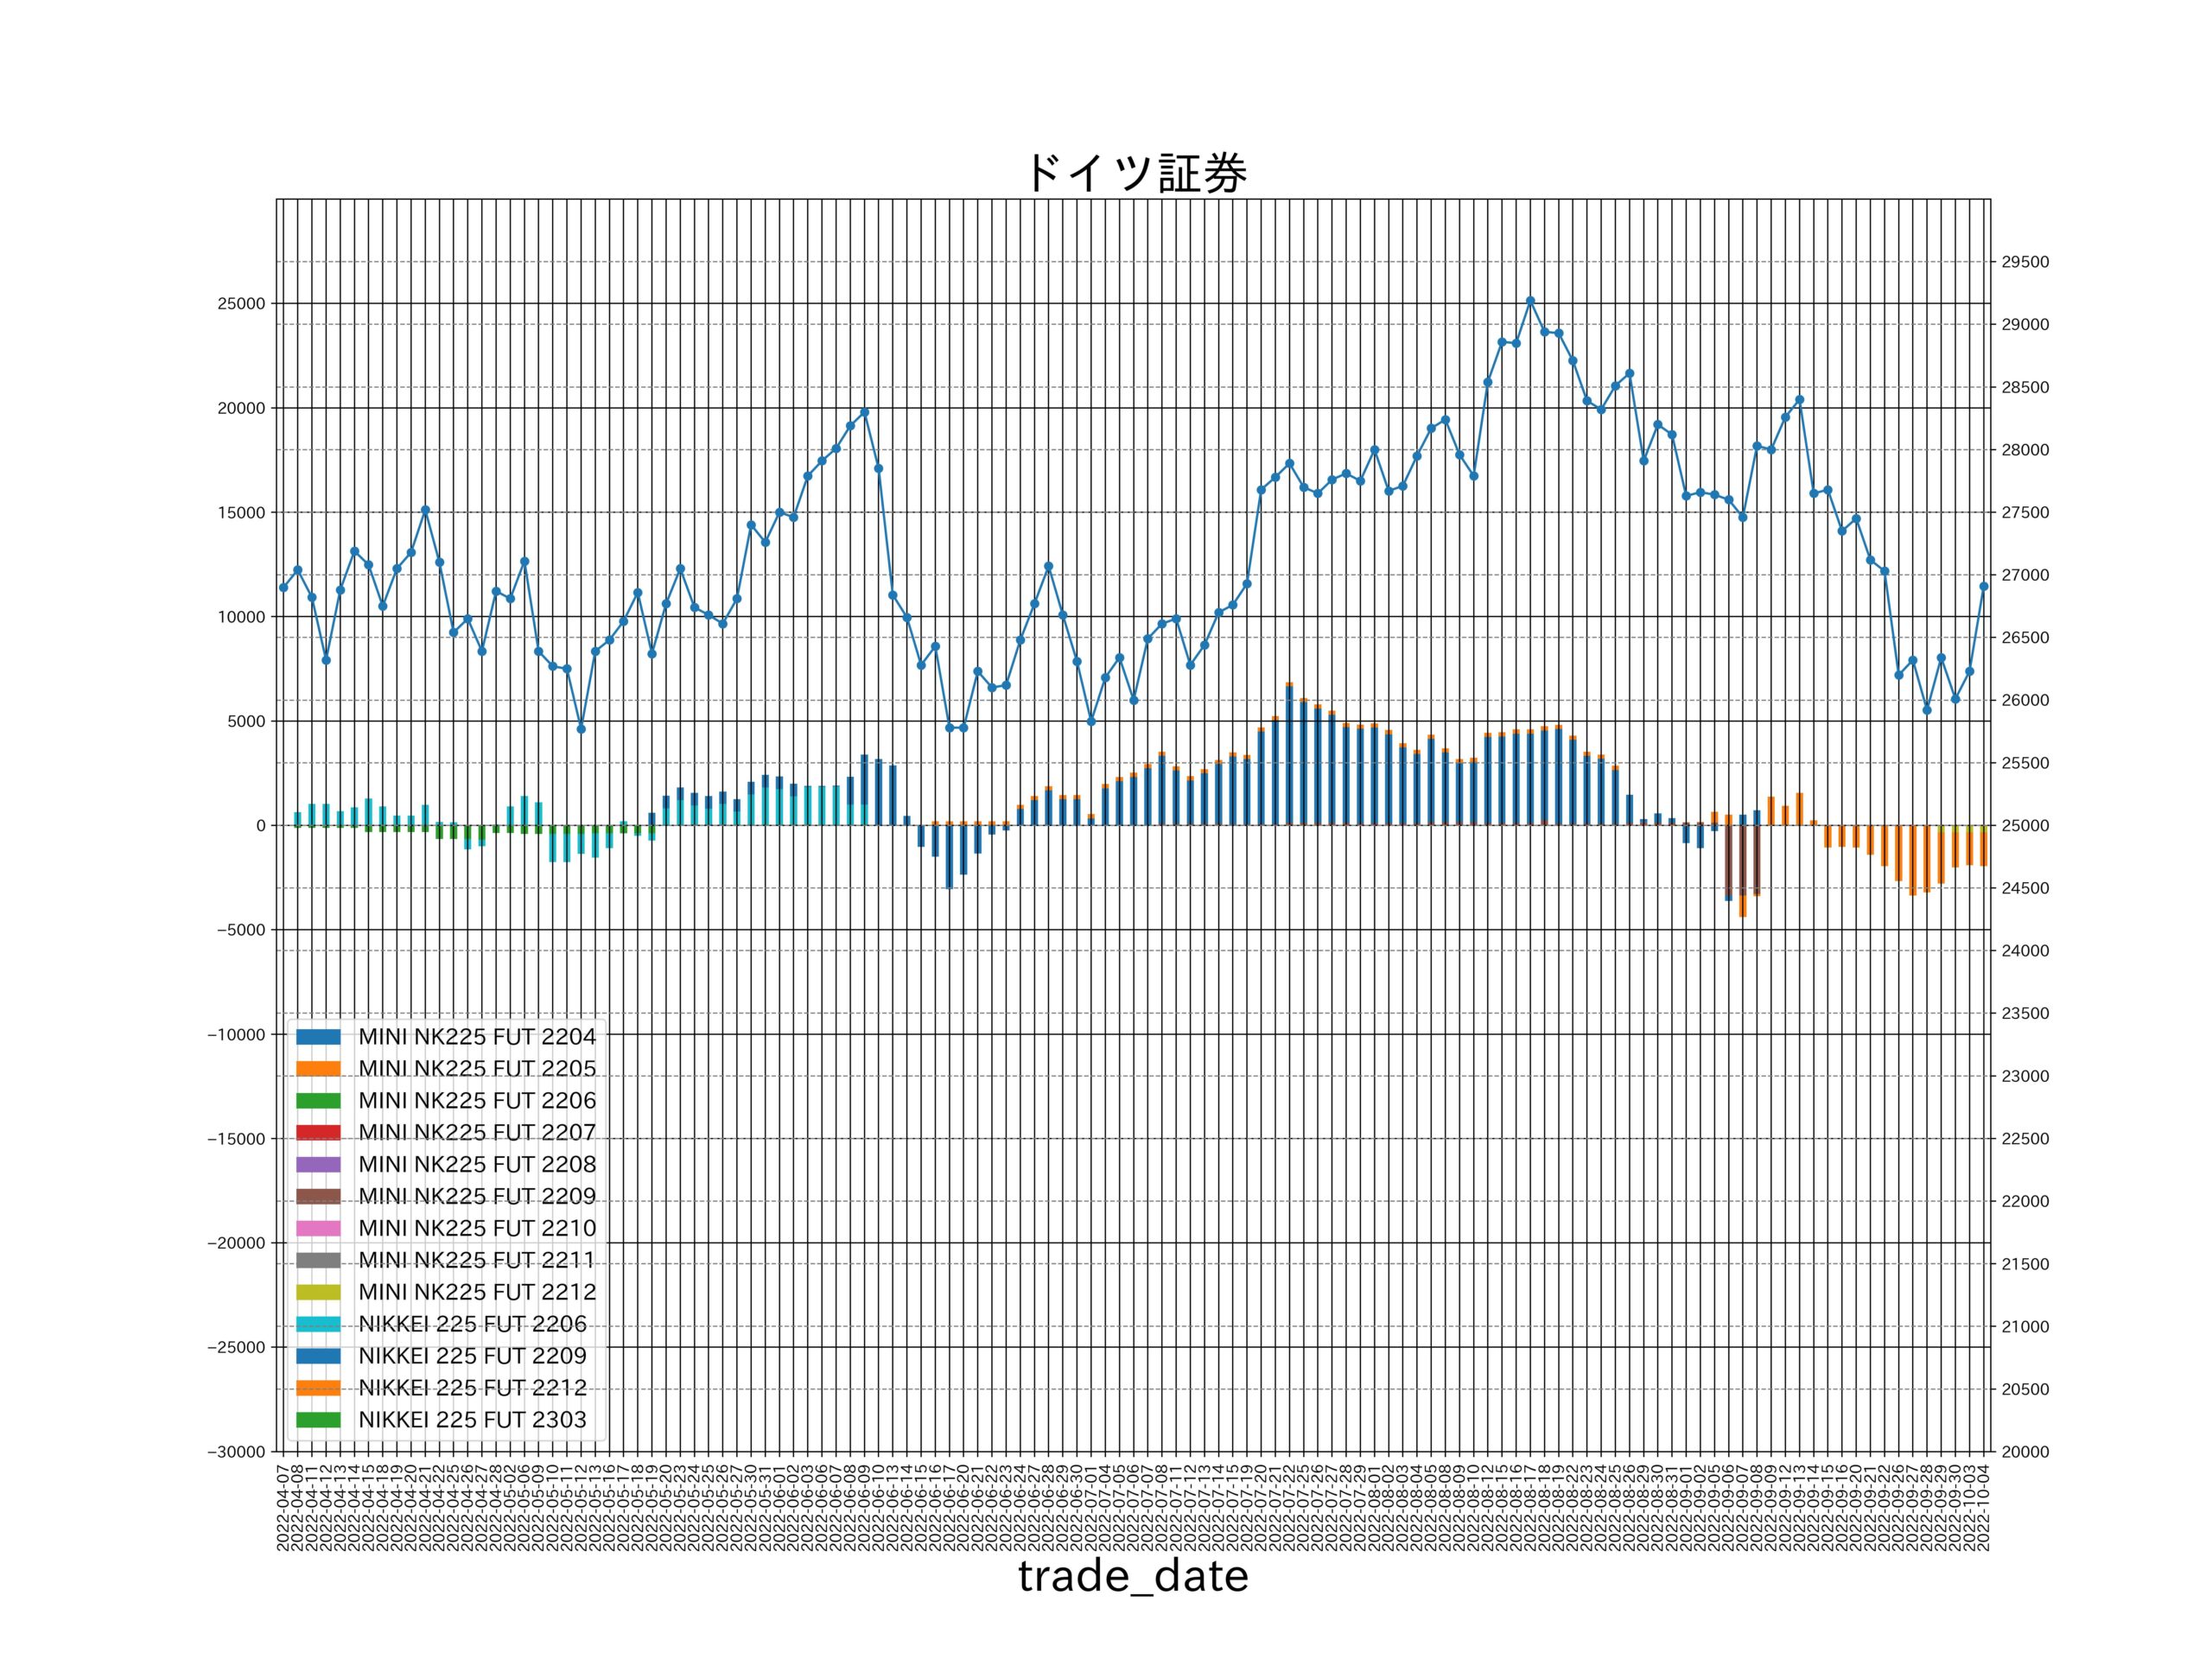The height and width of the screenshot is (1659, 2212).
Task: Click left axis tick label −25000
Action: (x=236, y=1348)
